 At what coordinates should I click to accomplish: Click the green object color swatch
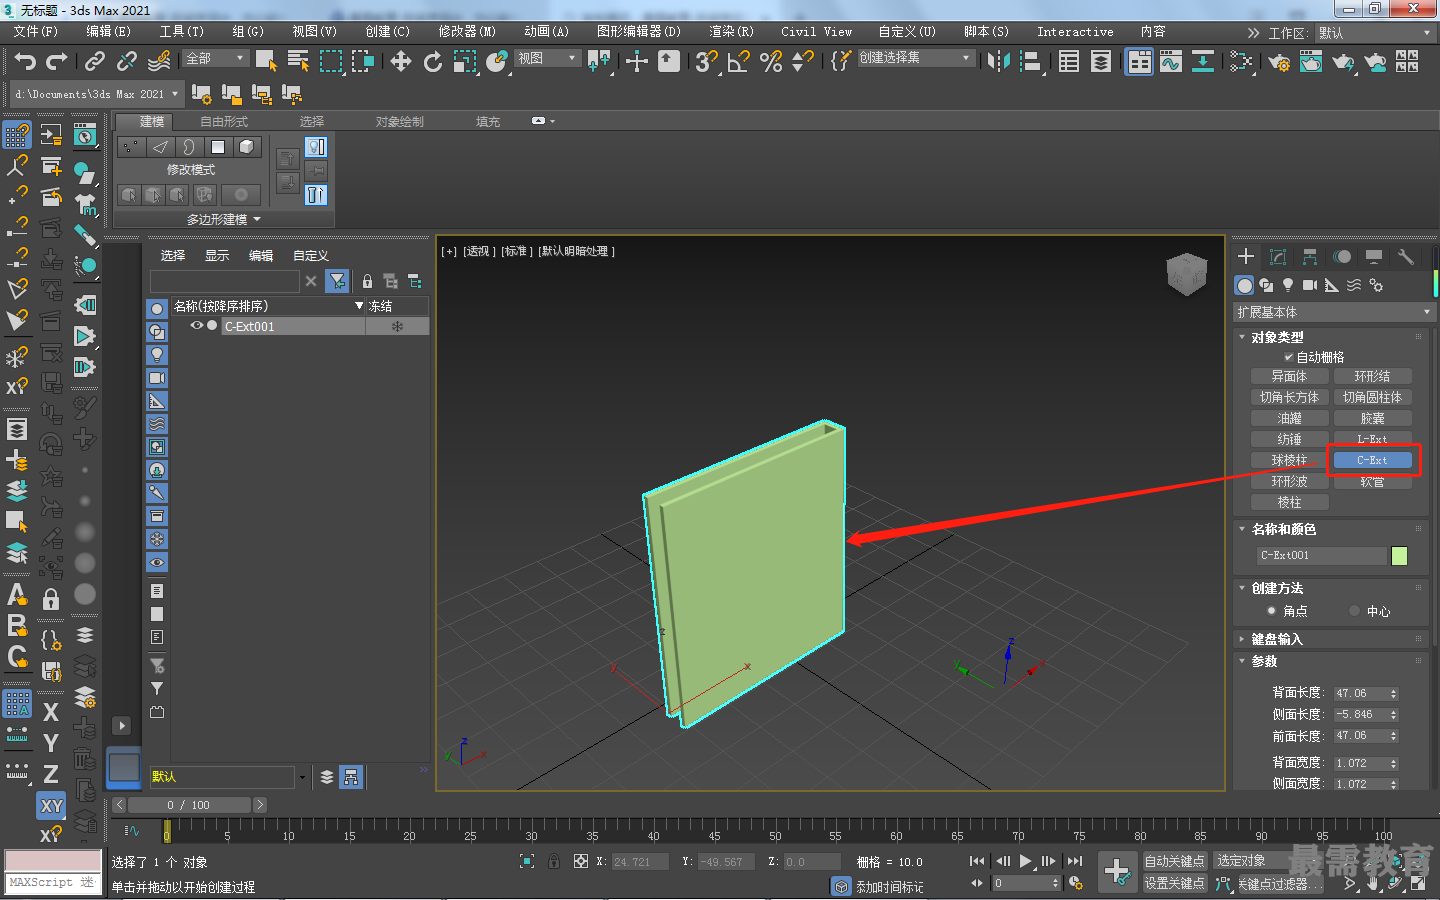(1400, 556)
